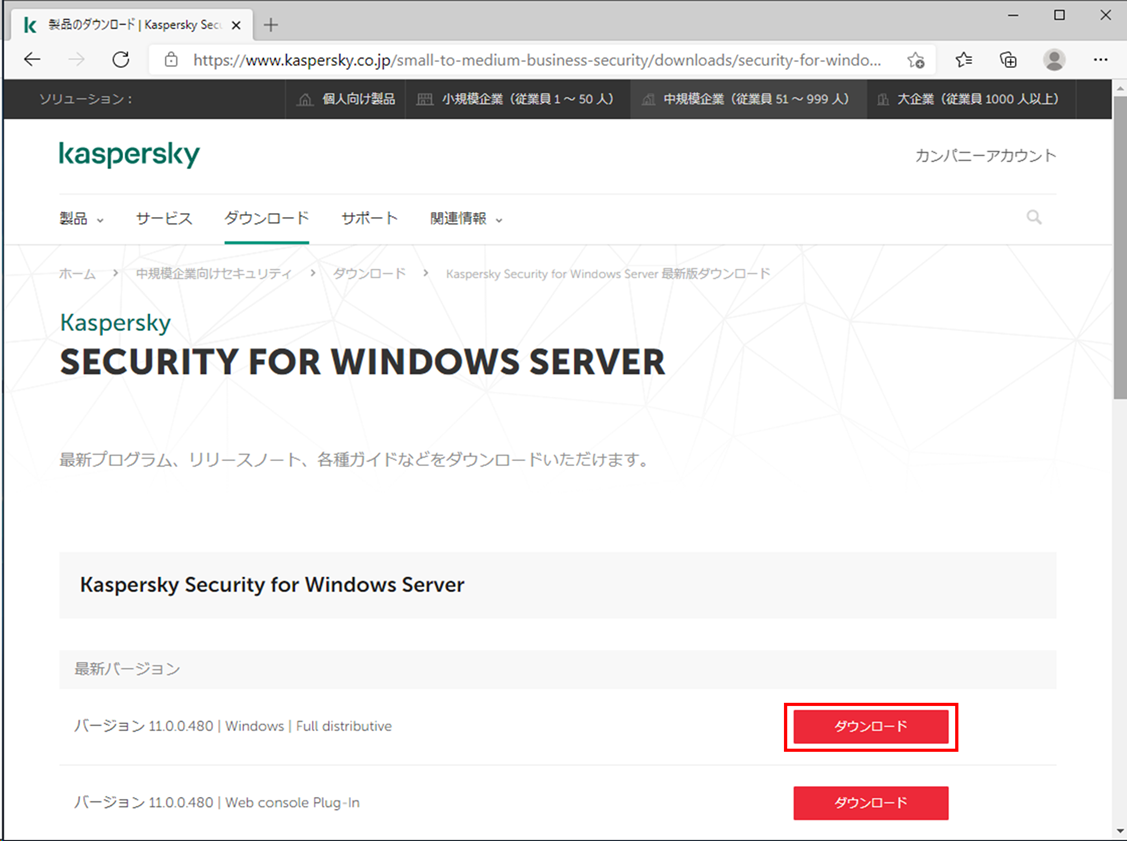This screenshot has width=1127, height=841.
Task: Open a new tab with plus button
Action: coord(271,25)
